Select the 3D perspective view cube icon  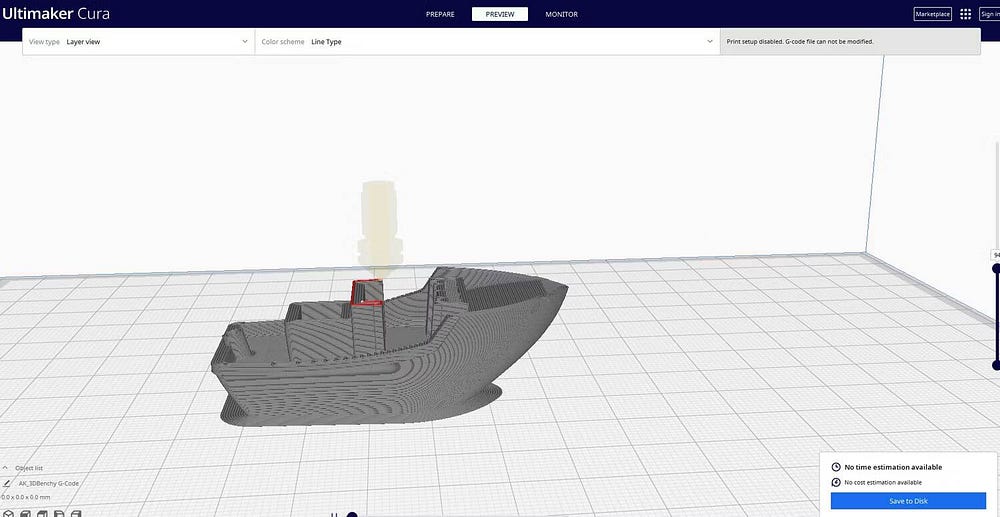[x=7, y=514]
